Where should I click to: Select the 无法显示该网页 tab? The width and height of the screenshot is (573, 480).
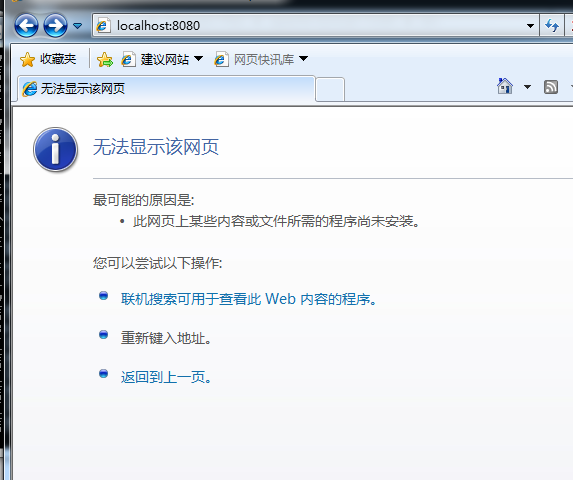[x=166, y=88]
